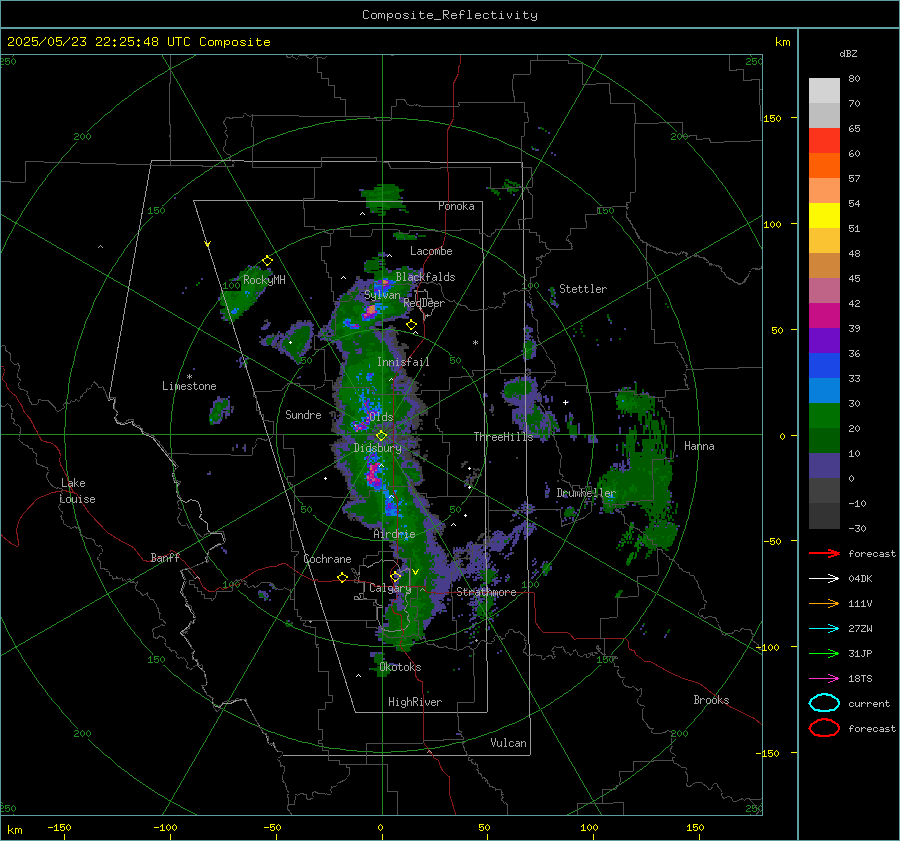Click the Cochrane town label
The width and height of the screenshot is (900, 841).
327,559
